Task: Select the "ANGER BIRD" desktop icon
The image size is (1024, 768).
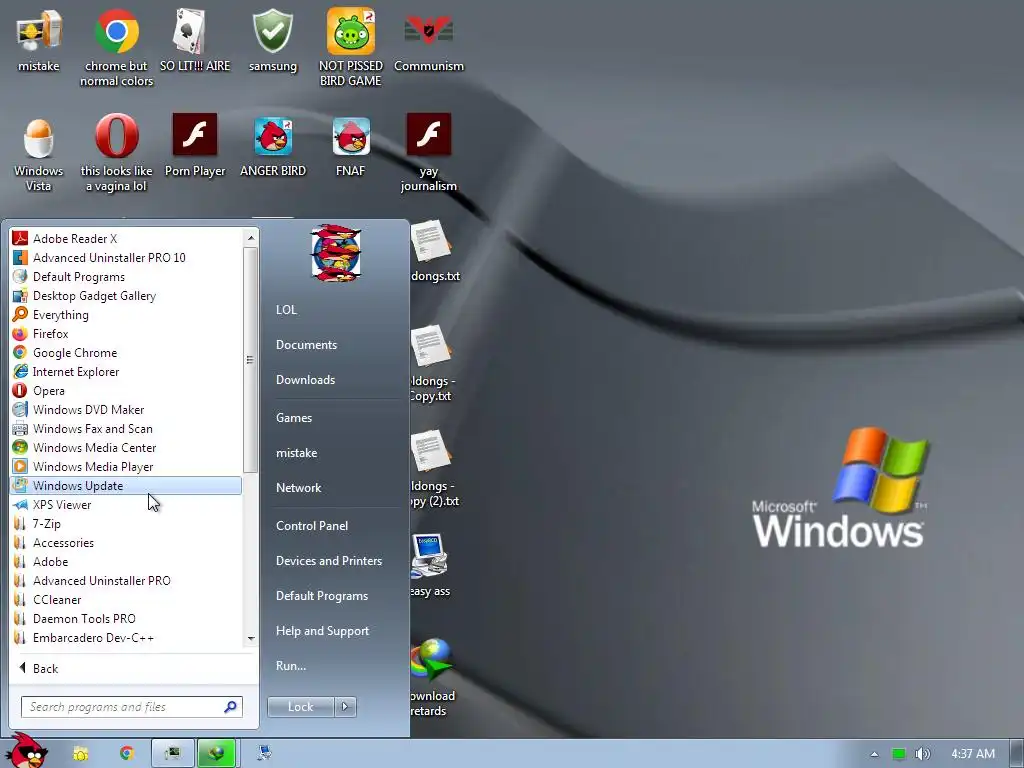Action: tap(273, 148)
